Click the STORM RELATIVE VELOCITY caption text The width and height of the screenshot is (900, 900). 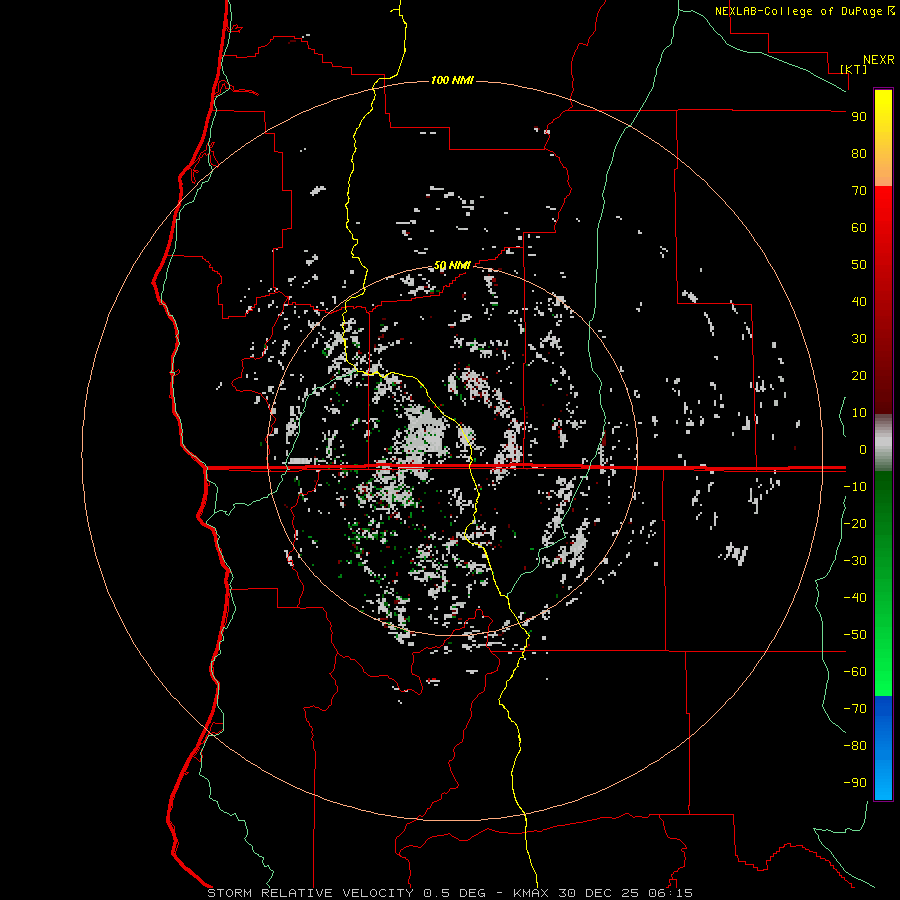point(311,892)
